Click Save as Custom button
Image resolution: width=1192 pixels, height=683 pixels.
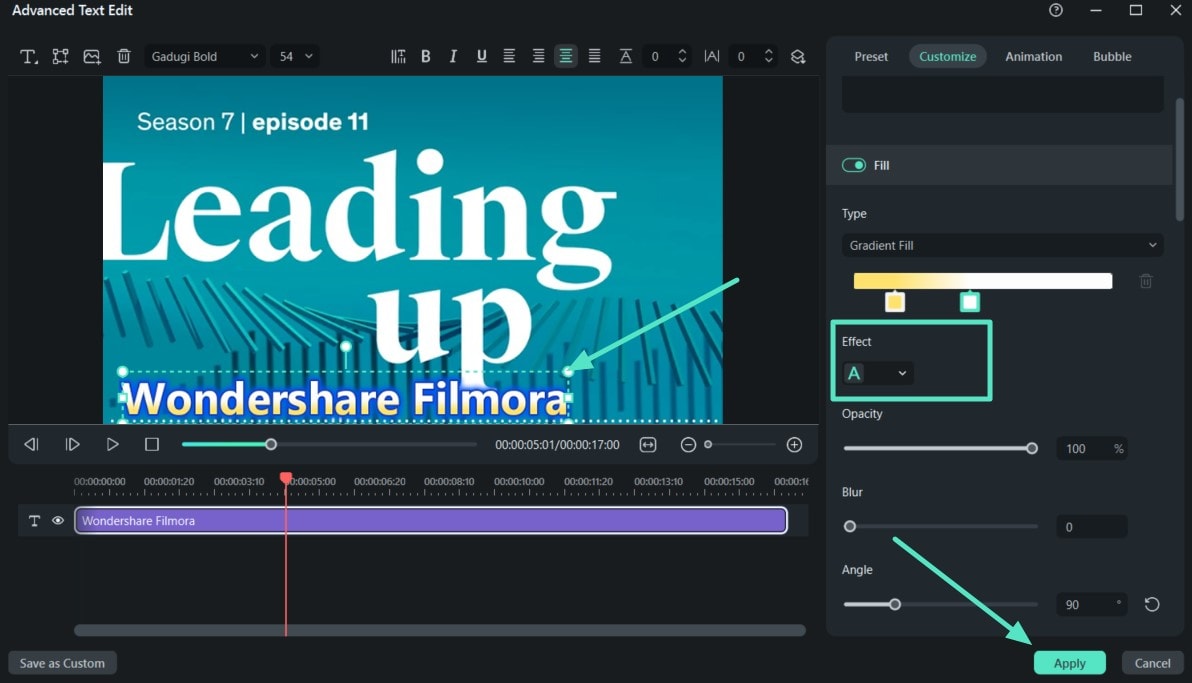[x=62, y=662]
